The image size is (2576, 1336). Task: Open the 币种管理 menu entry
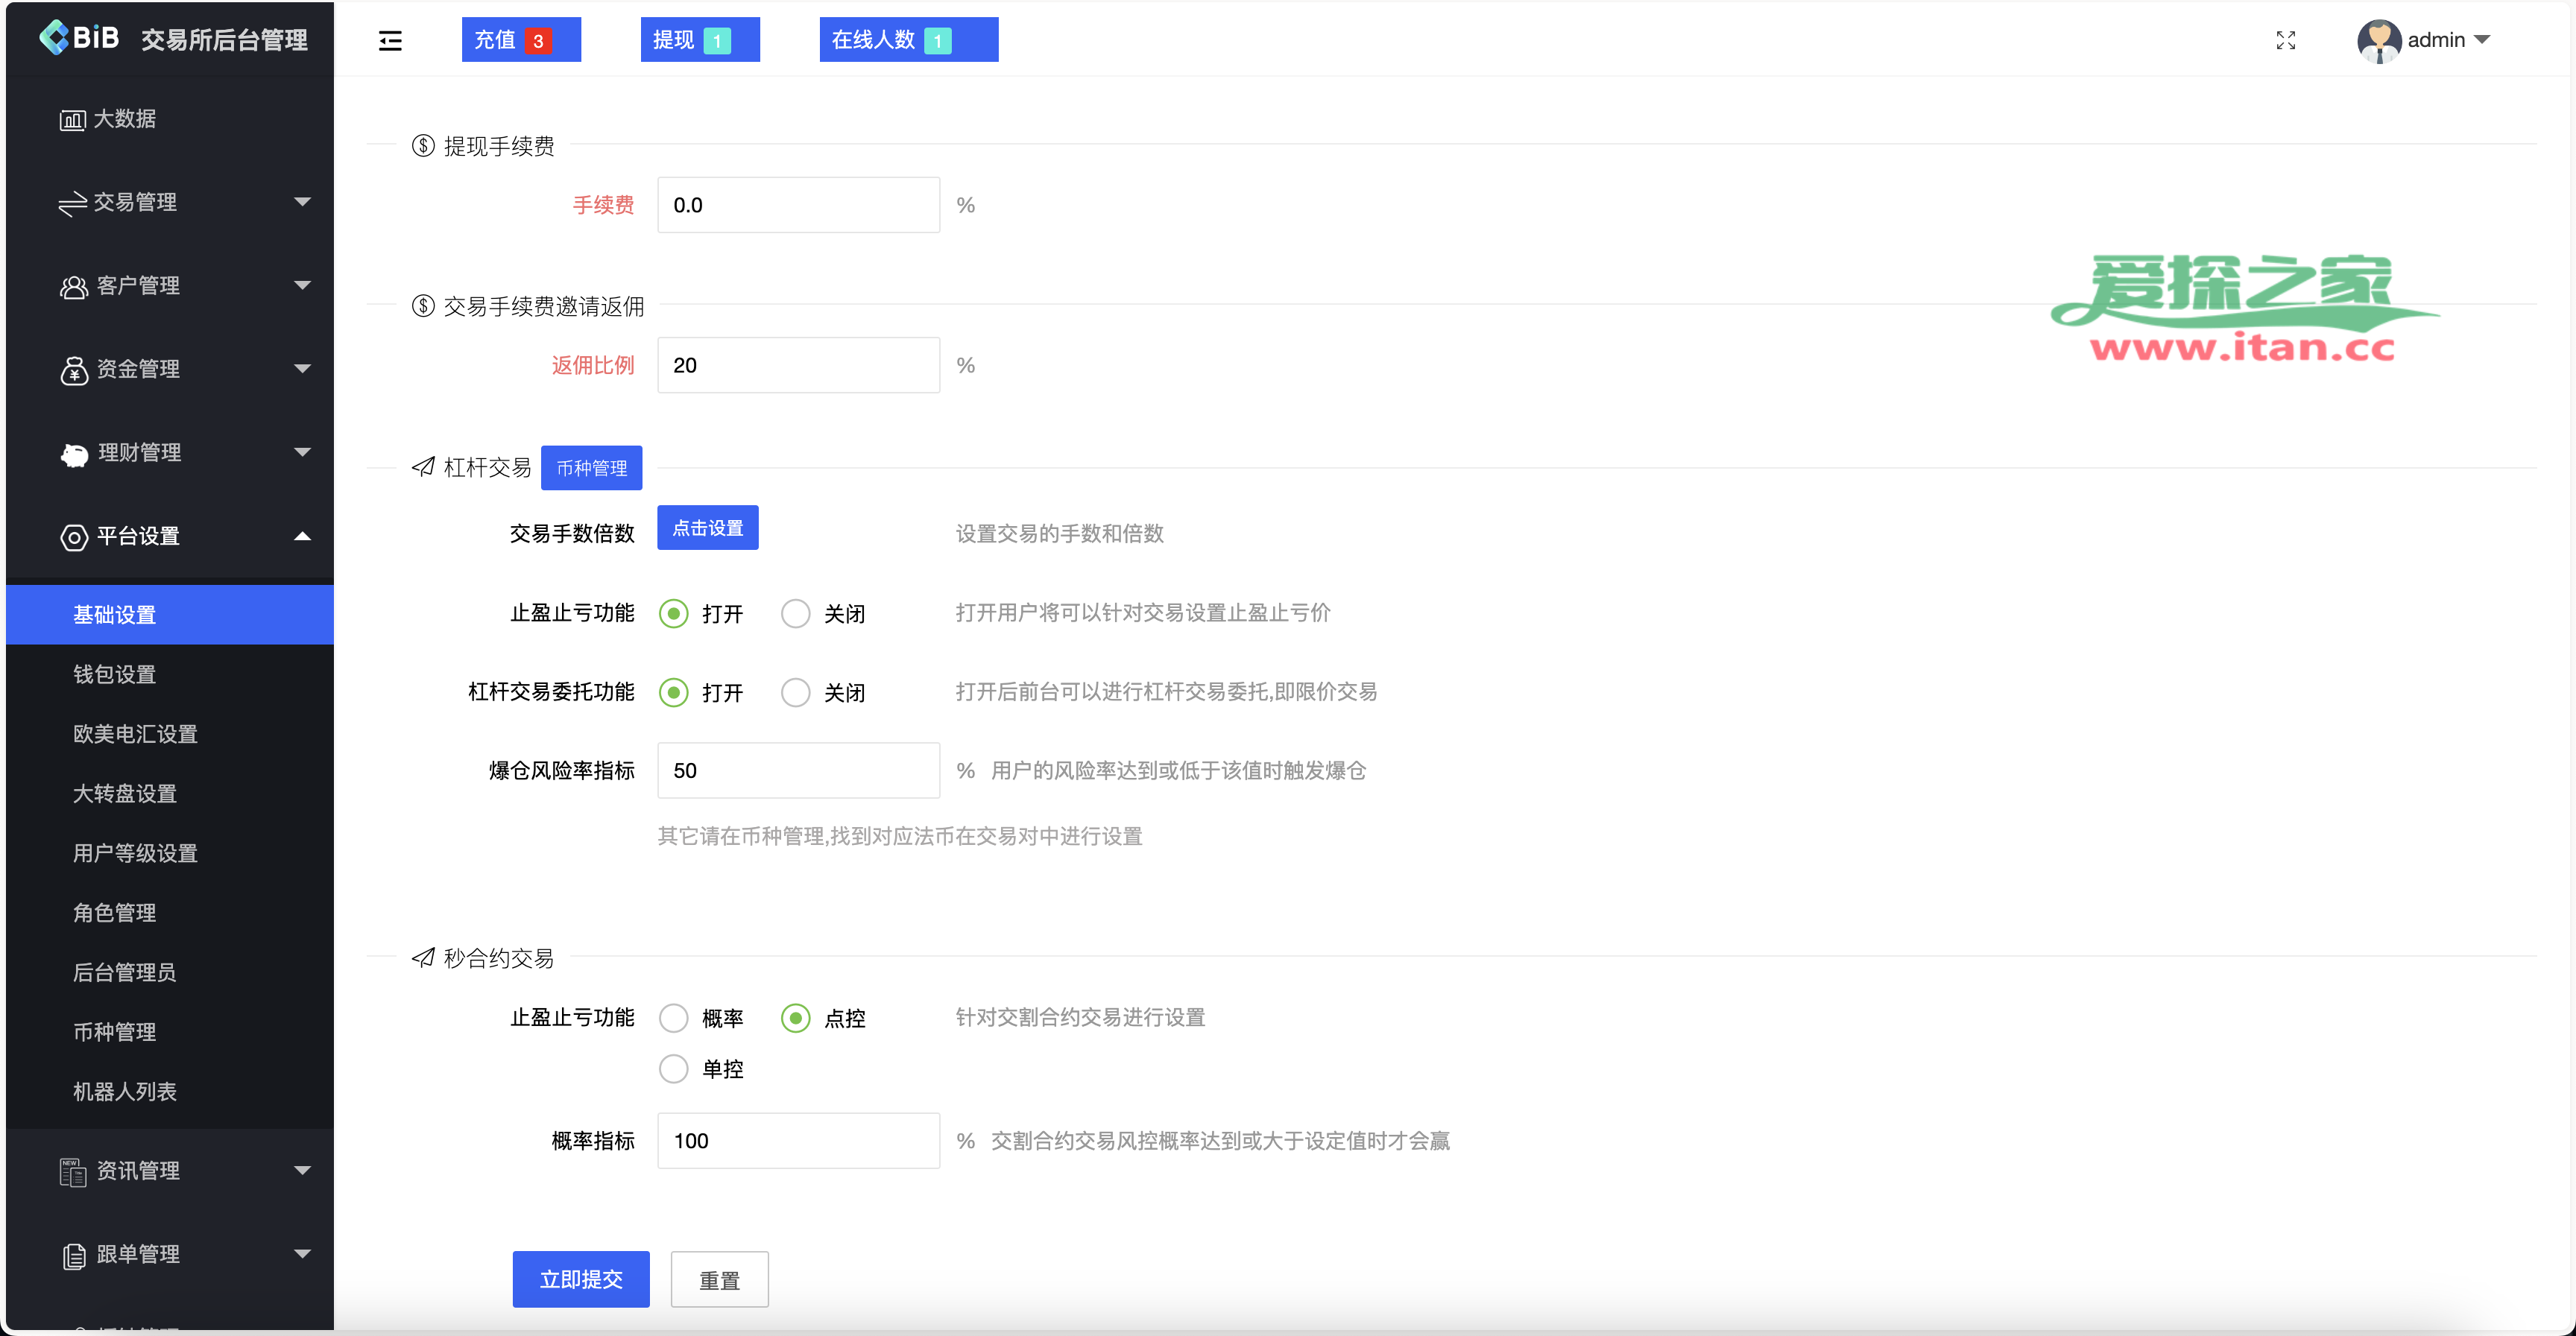pos(114,1032)
